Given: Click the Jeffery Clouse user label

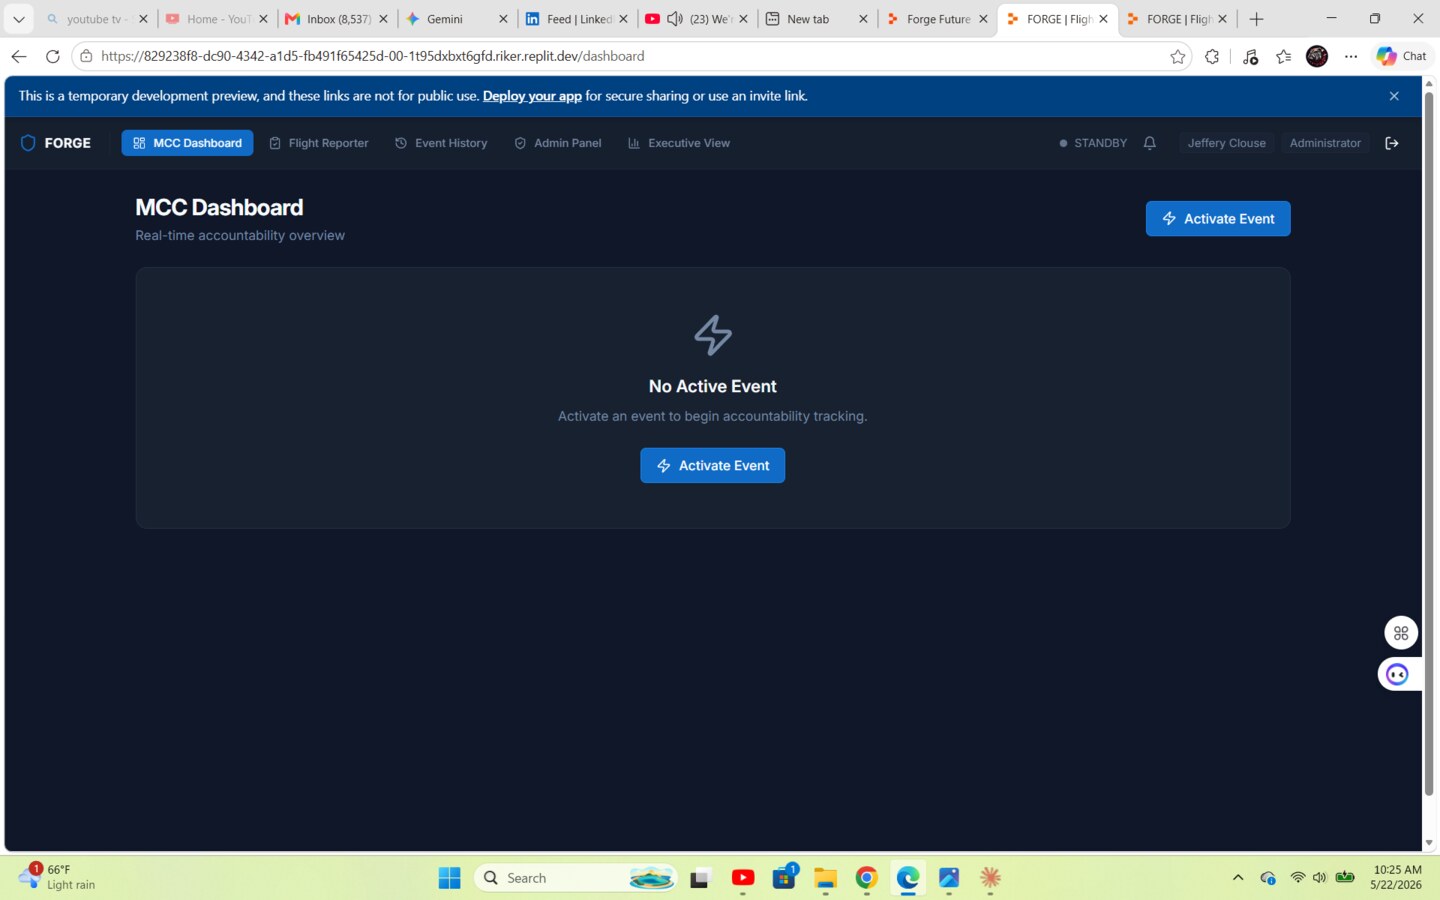Looking at the screenshot, I should click(1226, 143).
